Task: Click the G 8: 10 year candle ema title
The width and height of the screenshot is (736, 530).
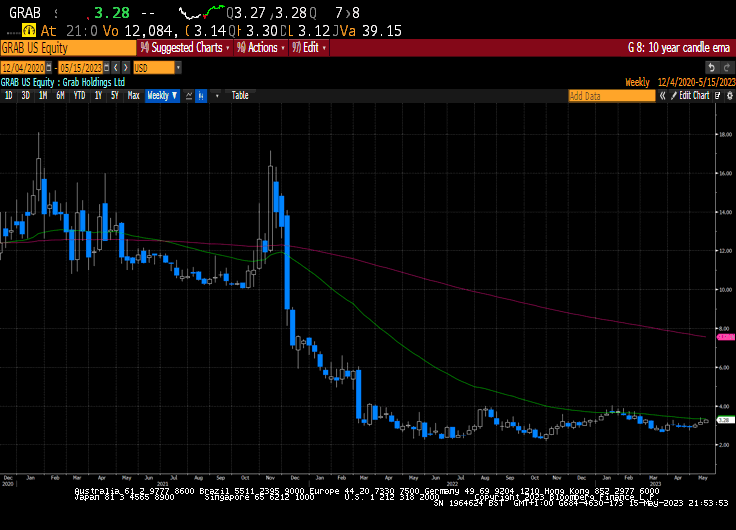Action: [679, 48]
